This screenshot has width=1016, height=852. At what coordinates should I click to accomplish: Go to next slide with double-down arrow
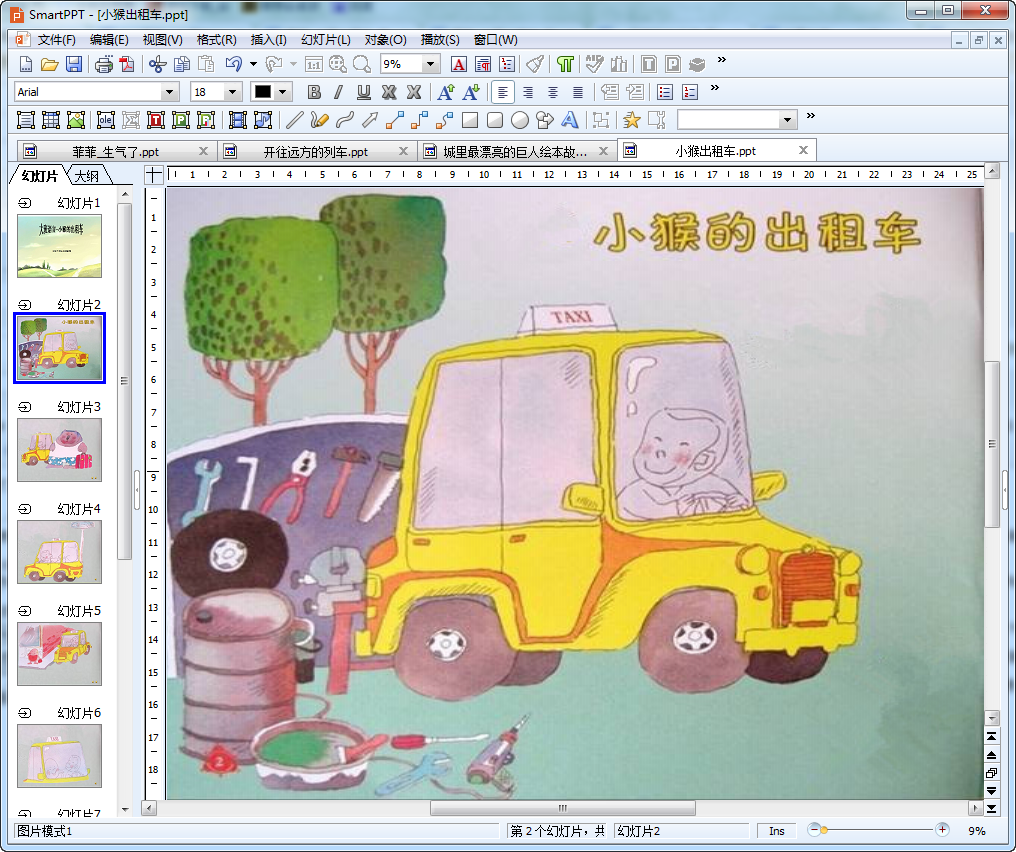click(991, 790)
